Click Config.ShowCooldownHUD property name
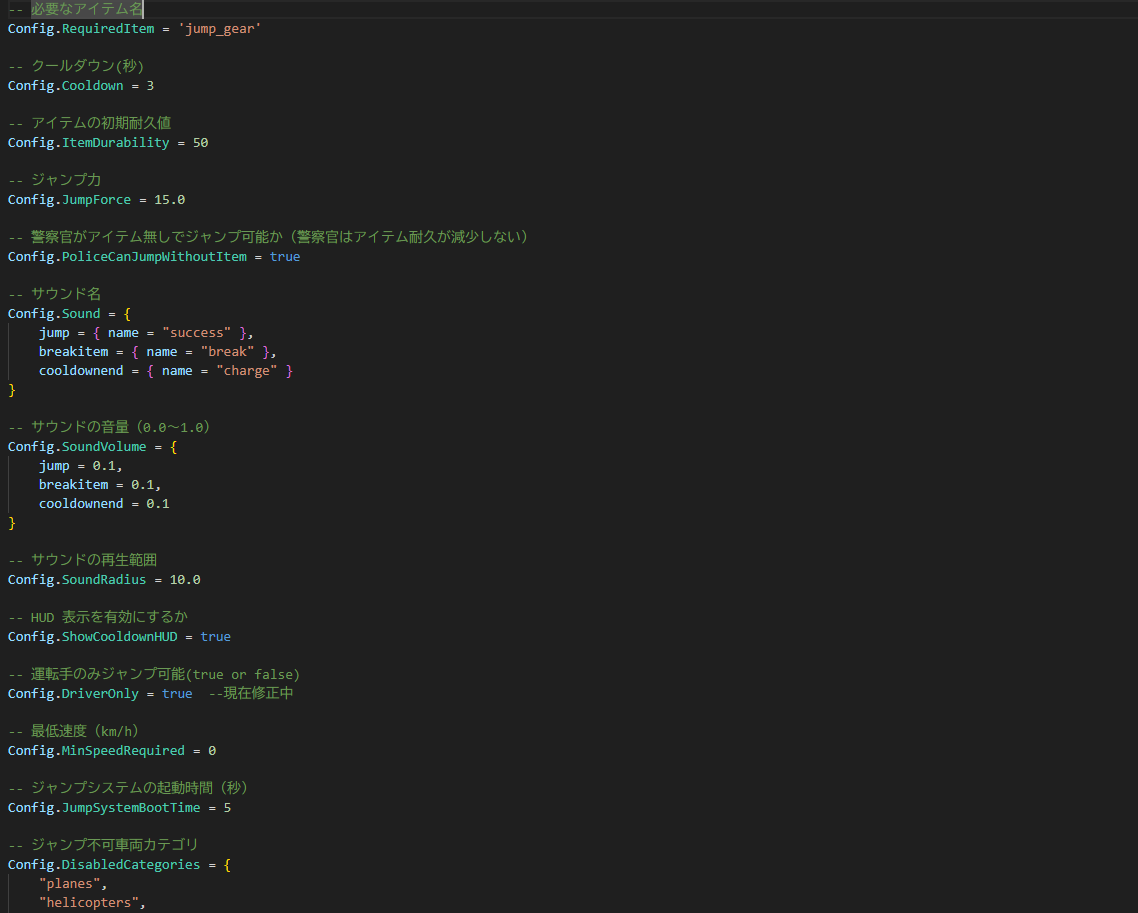 tap(93, 637)
